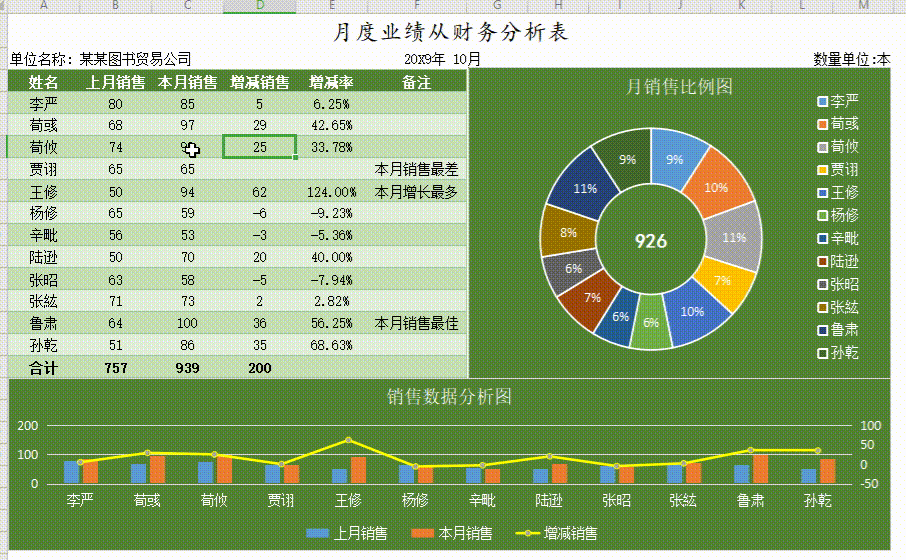Select the 上月销售 legend entry in the bar chart
906x560 pixels.
pos(347,533)
